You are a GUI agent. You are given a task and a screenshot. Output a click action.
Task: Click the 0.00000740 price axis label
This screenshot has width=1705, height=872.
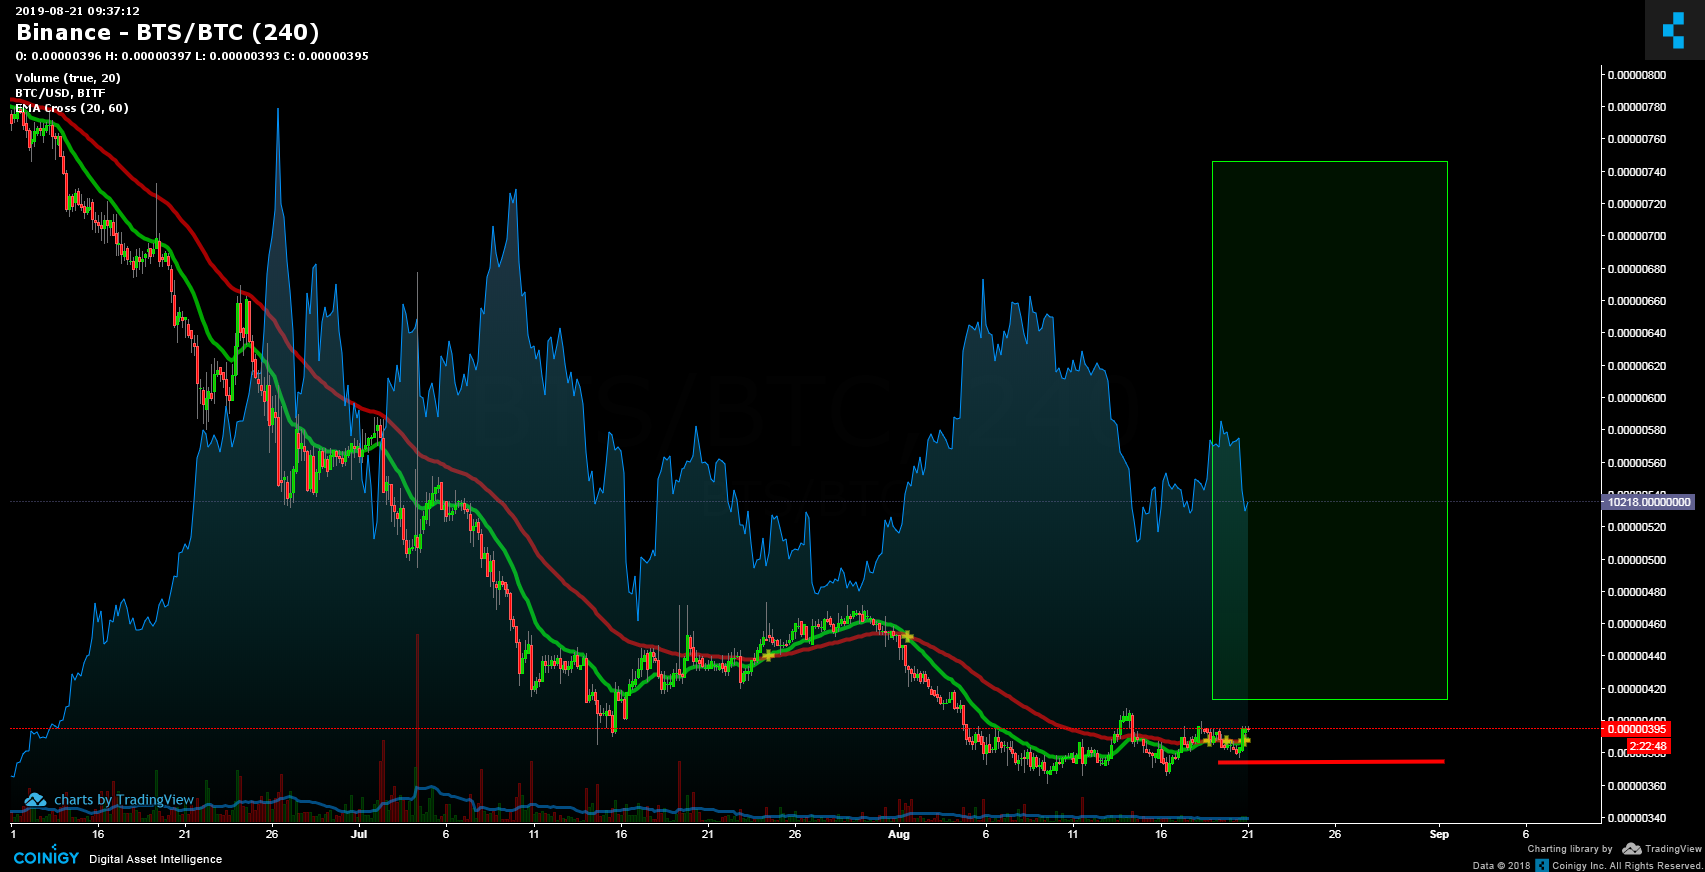tap(1636, 172)
